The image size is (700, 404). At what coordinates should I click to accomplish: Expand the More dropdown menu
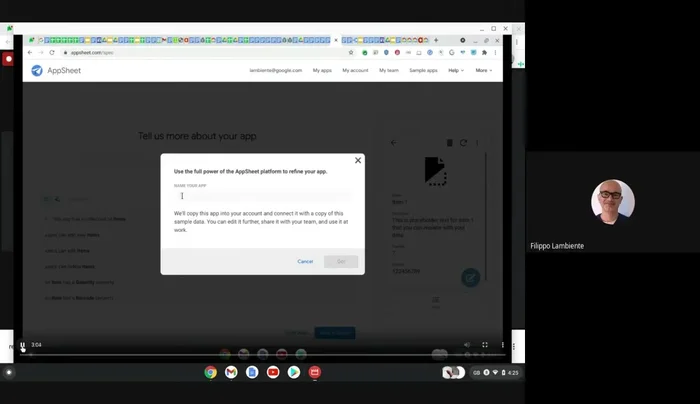pos(483,71)
